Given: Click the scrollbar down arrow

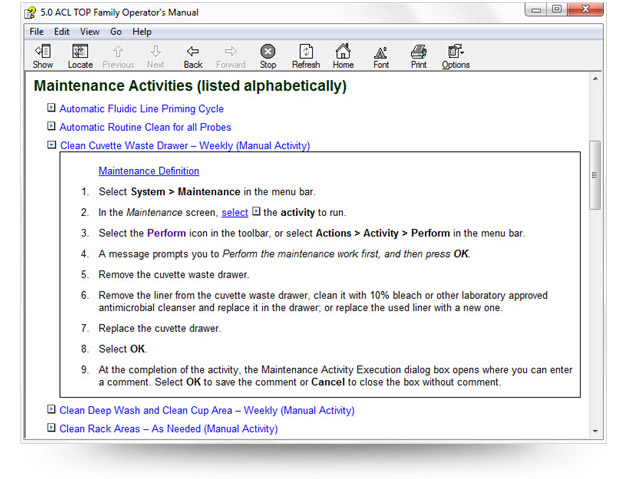Looking at the screenshot, I should pyautogui.click(x=595, y=431).
